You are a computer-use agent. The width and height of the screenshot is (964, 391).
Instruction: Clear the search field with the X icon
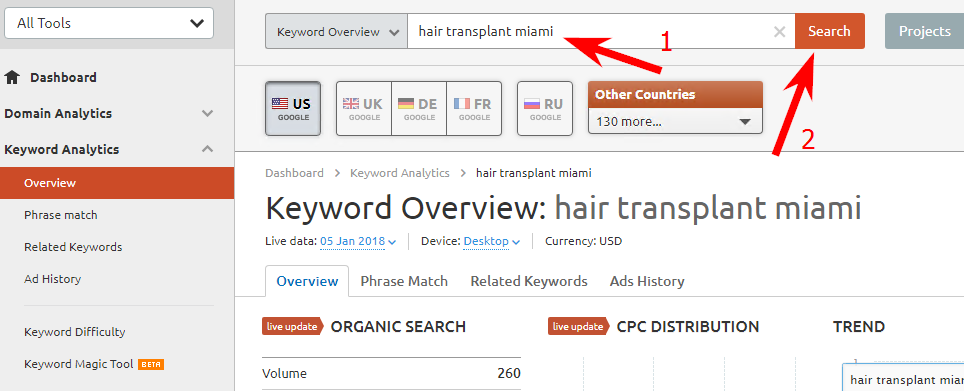coord(779,32)
